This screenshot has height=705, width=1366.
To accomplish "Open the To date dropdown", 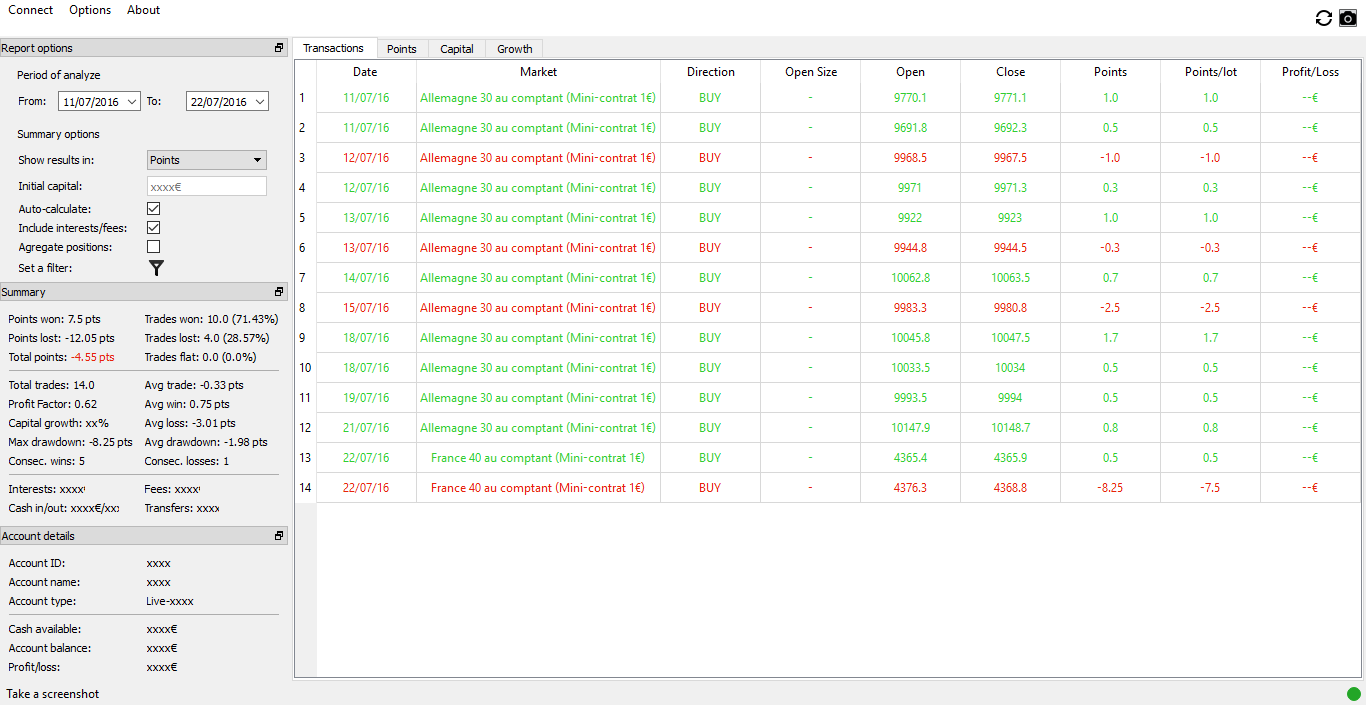I will pyautogui.click(x=261, y=102).
